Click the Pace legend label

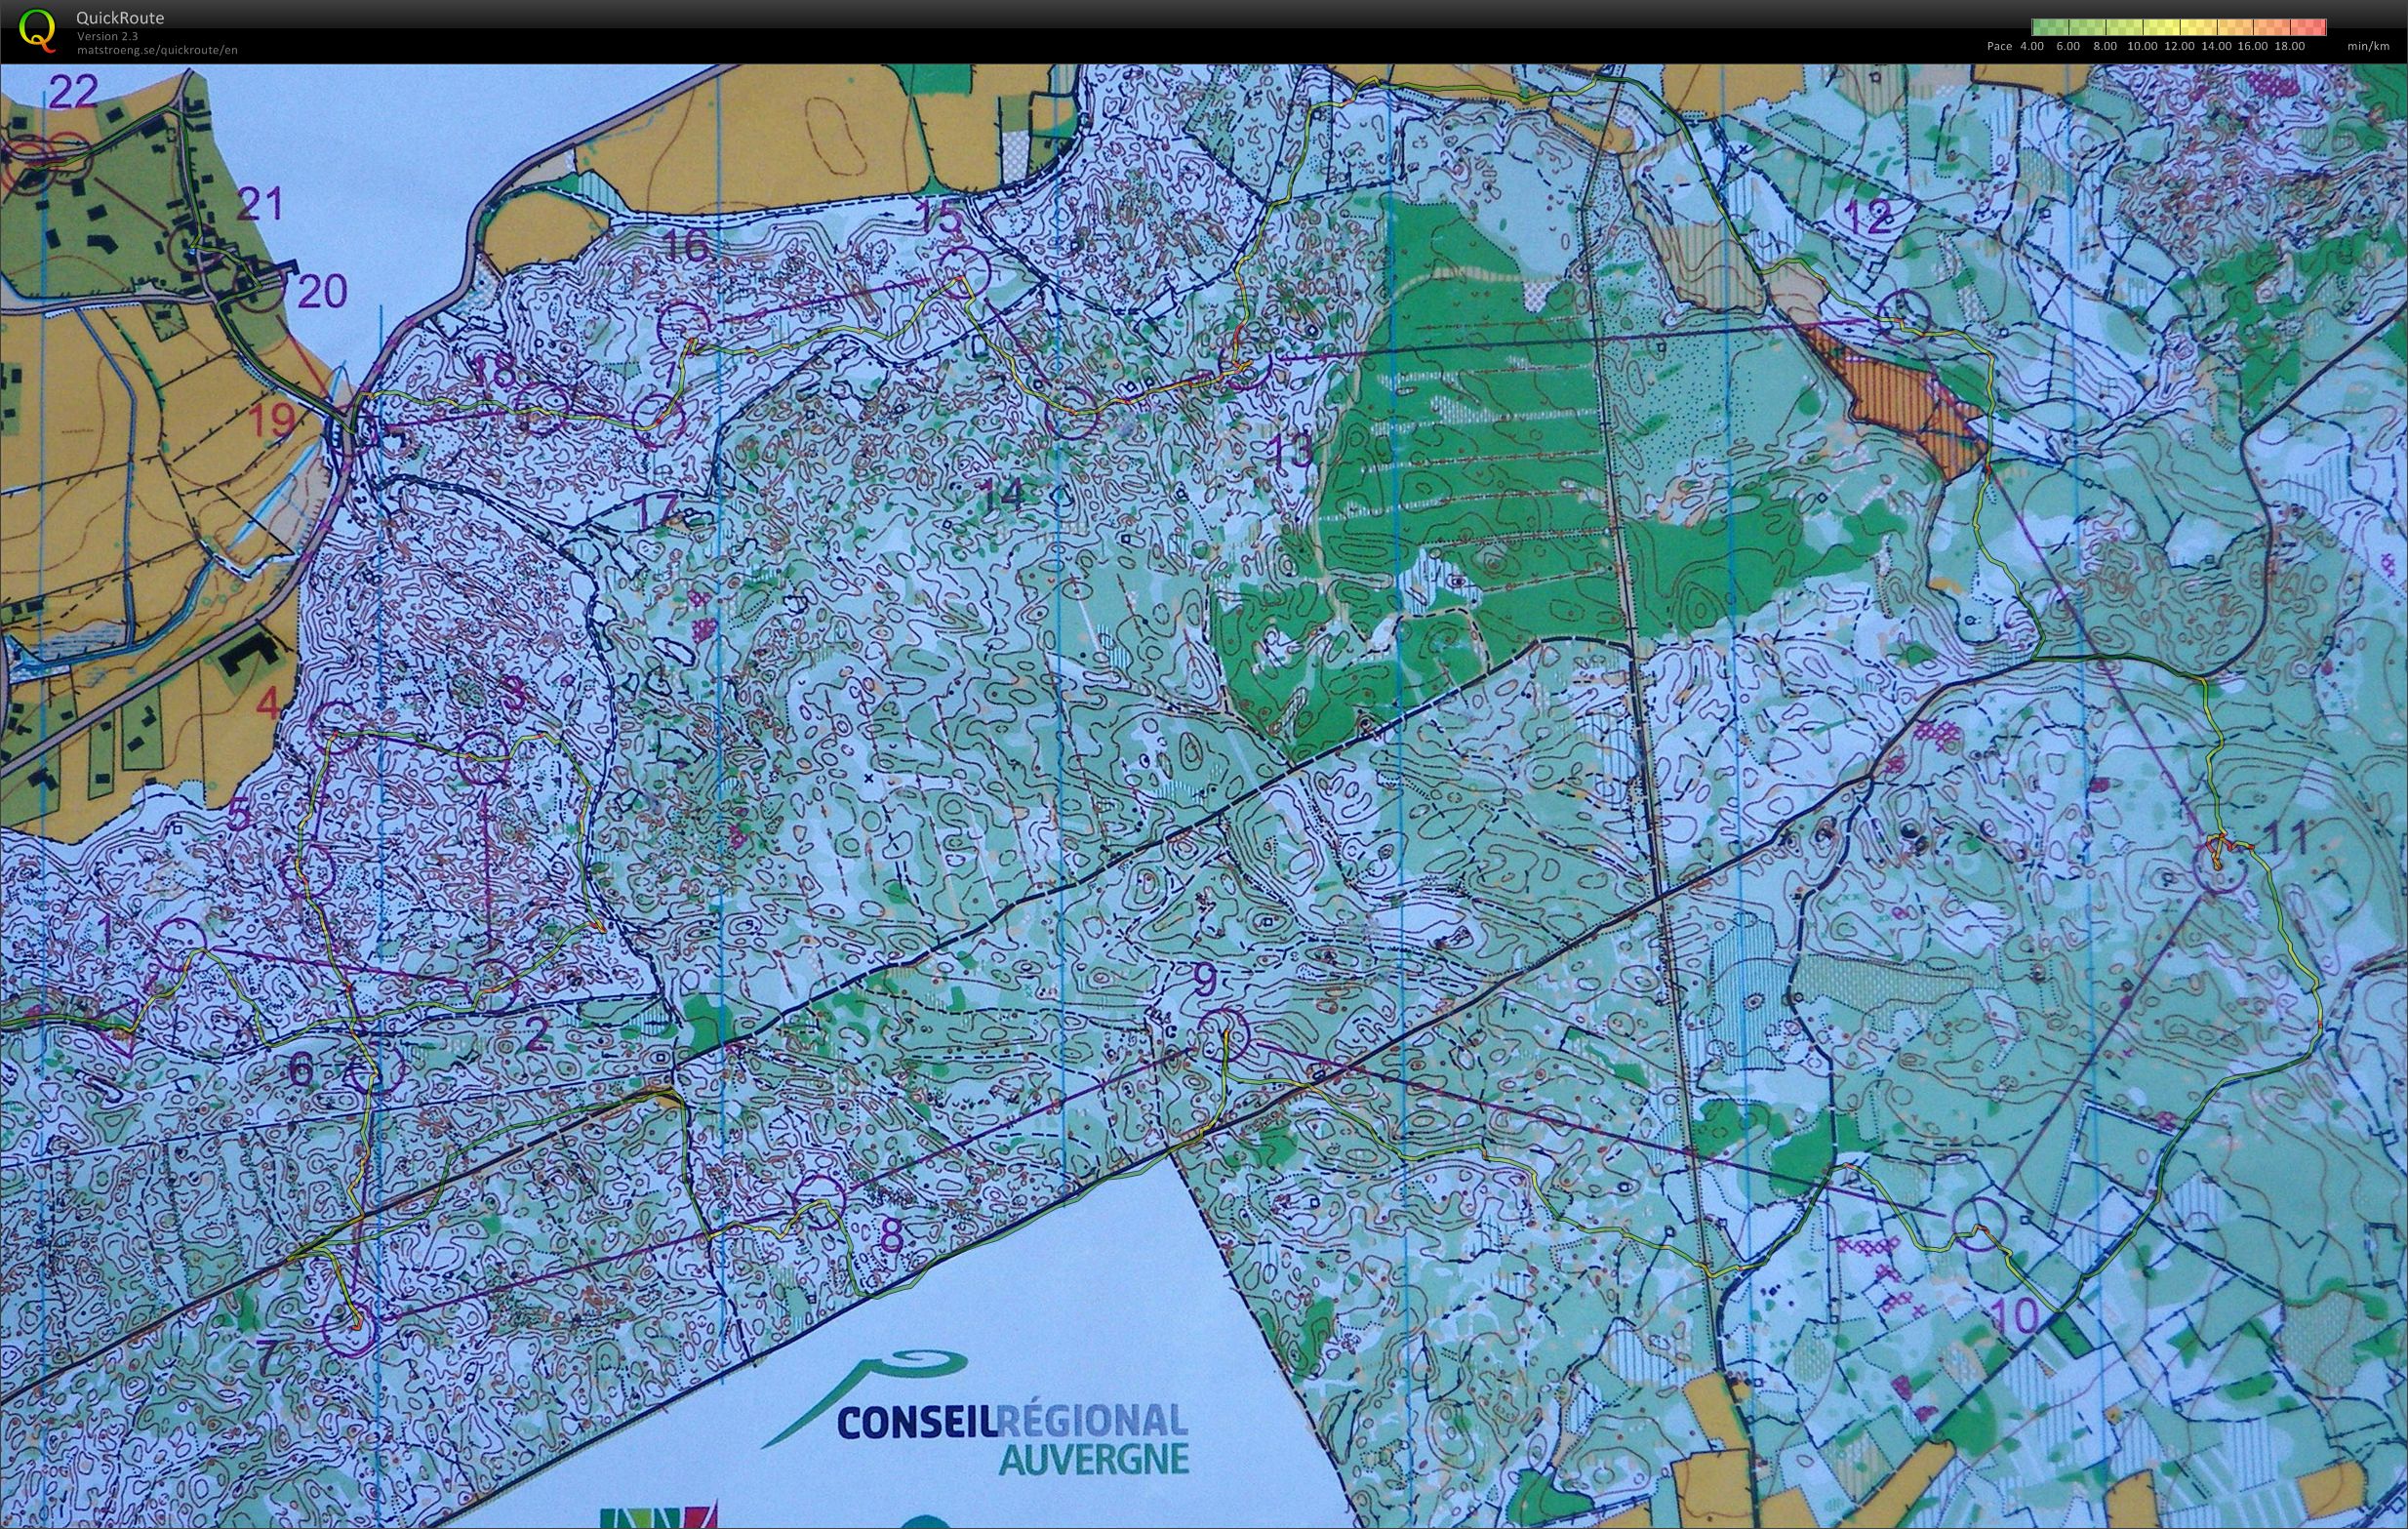(1999, 46)
